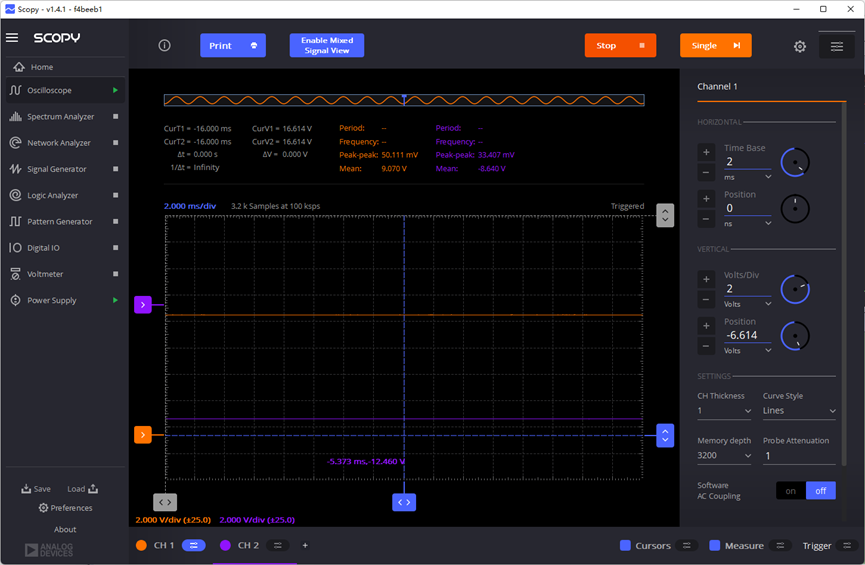Toggle the CH 2 purple enable circle
This screenshot has width=865, height=565.
coord(225,545)
